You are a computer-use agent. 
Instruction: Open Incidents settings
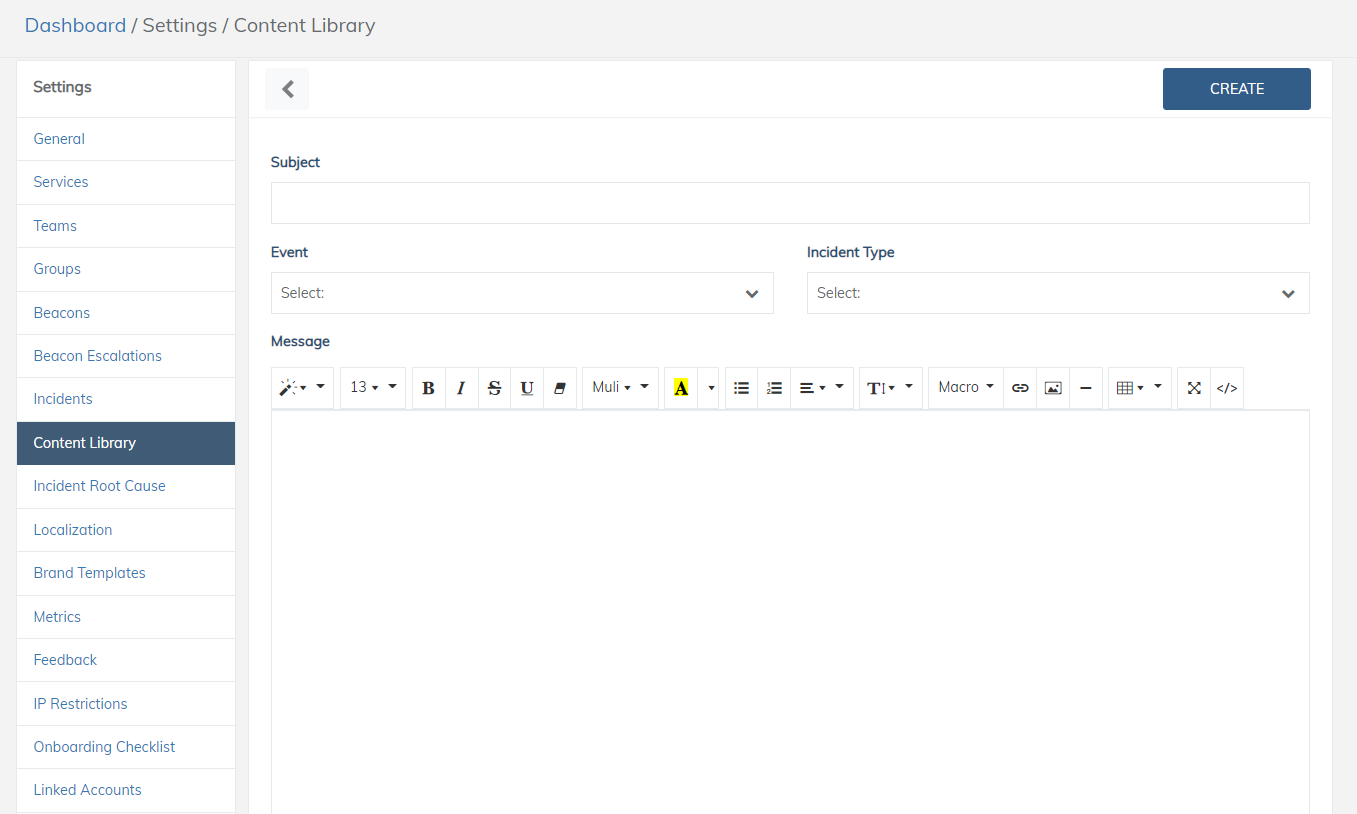(x=126, y=399)
